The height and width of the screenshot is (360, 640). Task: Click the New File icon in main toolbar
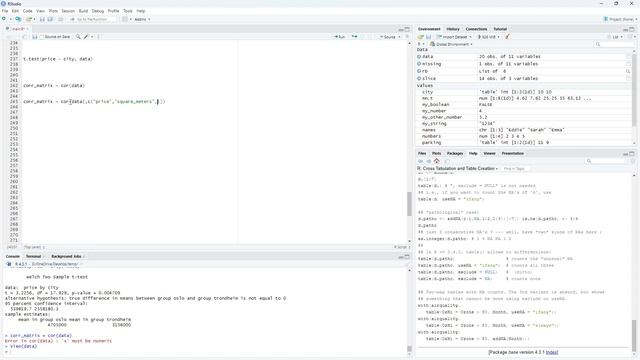[4, 19]
